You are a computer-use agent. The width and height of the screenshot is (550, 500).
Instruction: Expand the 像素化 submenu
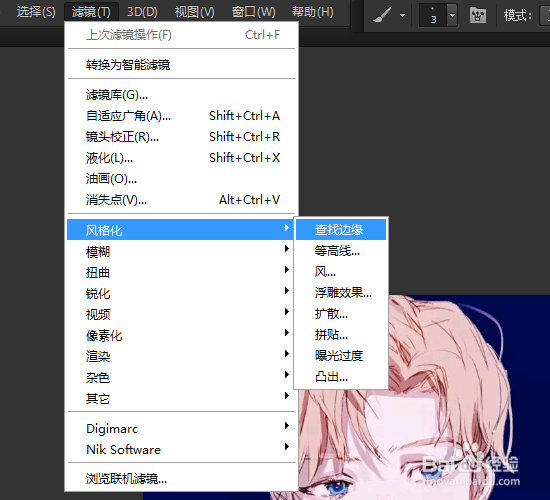coord(181,335)
